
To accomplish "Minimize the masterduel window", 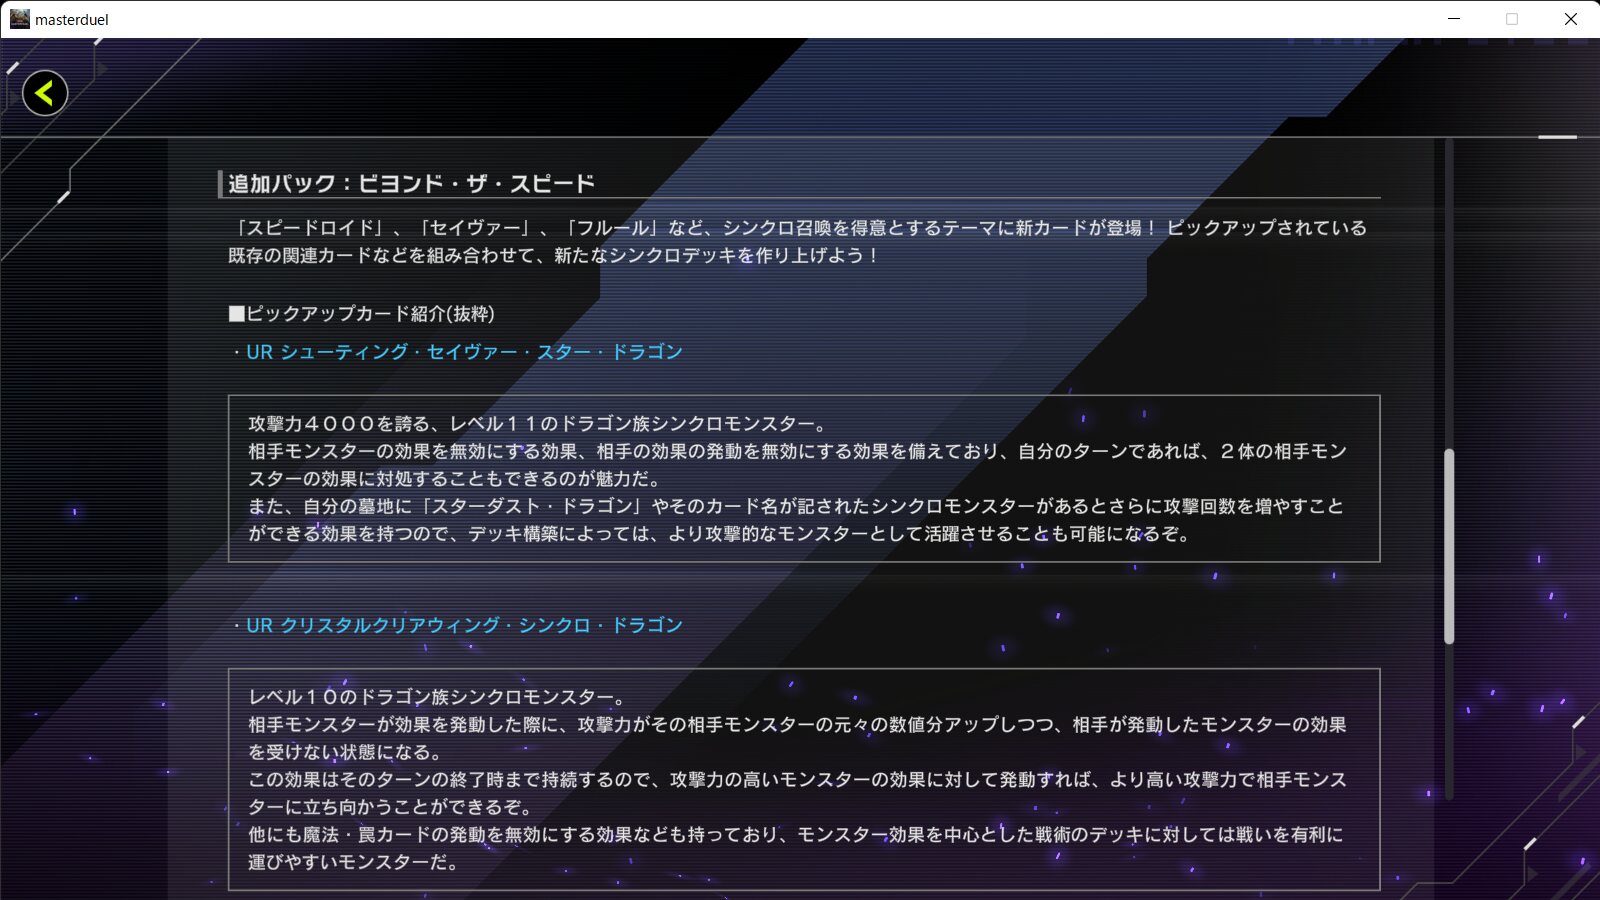I will tap(1454, 19).
